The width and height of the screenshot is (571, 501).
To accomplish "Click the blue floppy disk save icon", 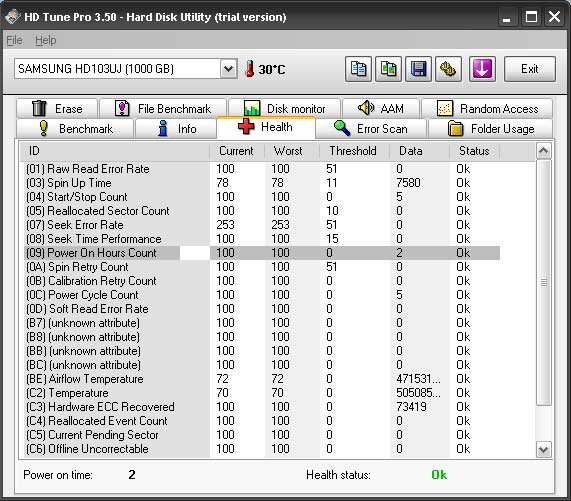I will tap(418, 69).
